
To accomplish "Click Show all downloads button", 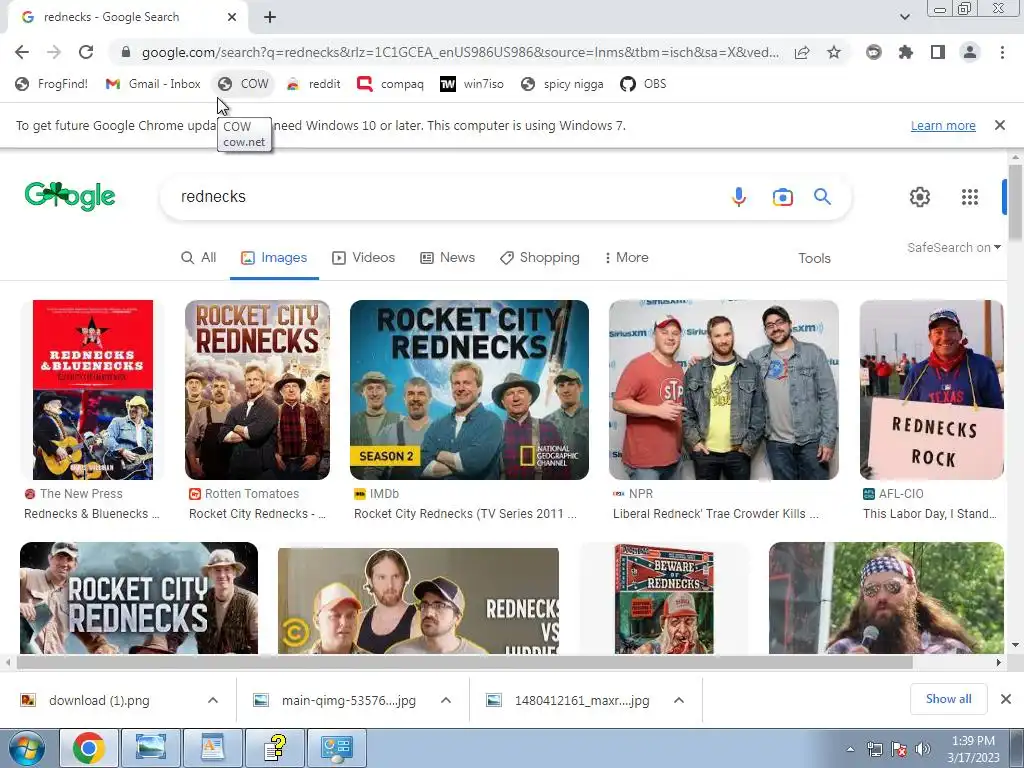I will [948, 699].
